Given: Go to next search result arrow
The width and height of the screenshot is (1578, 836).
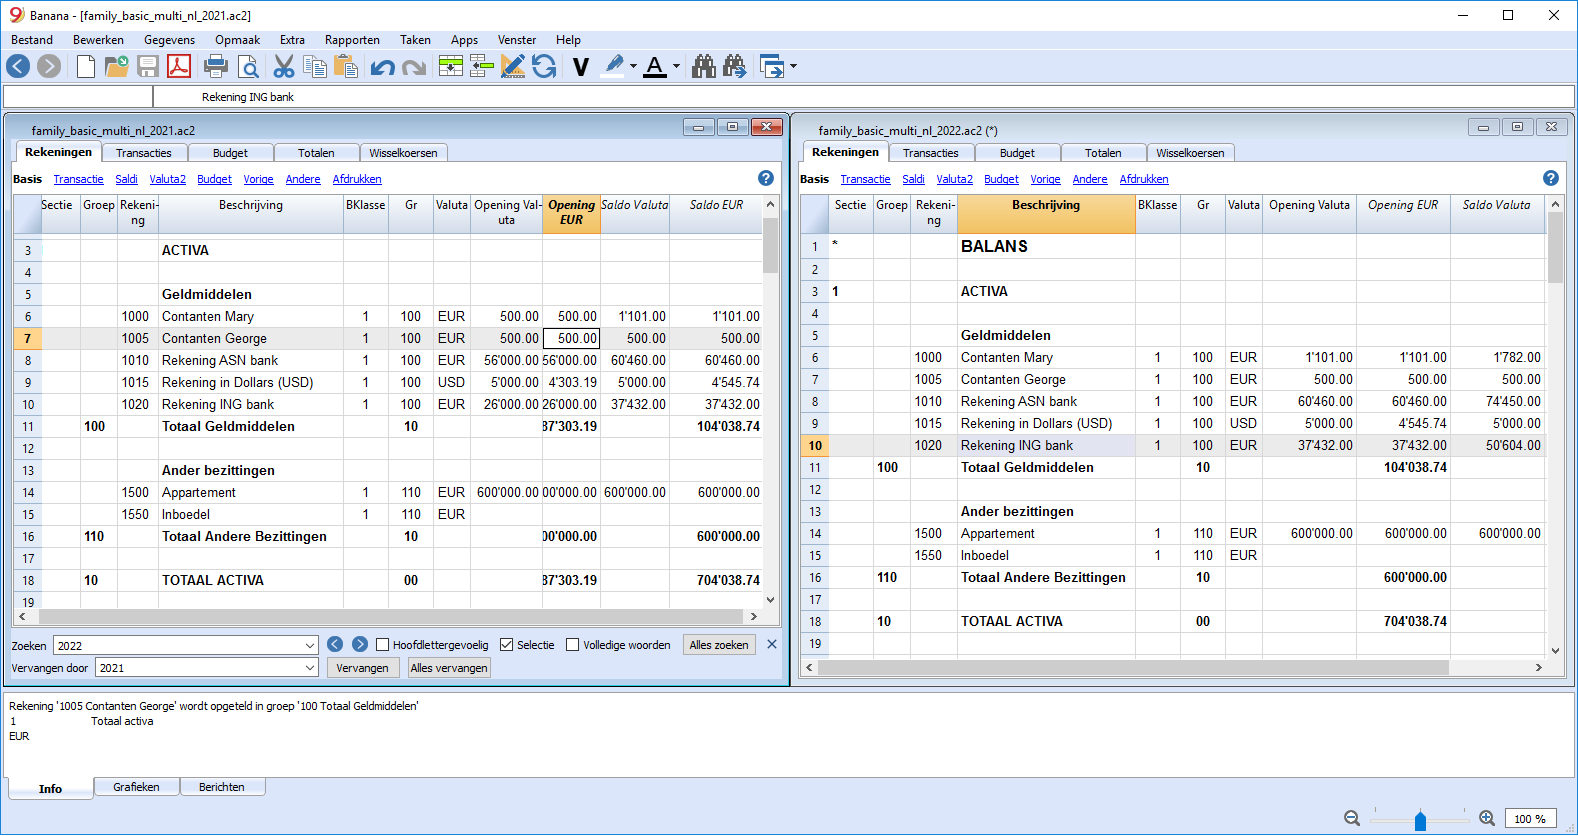Looking at the screenshot, I should 360,644.
